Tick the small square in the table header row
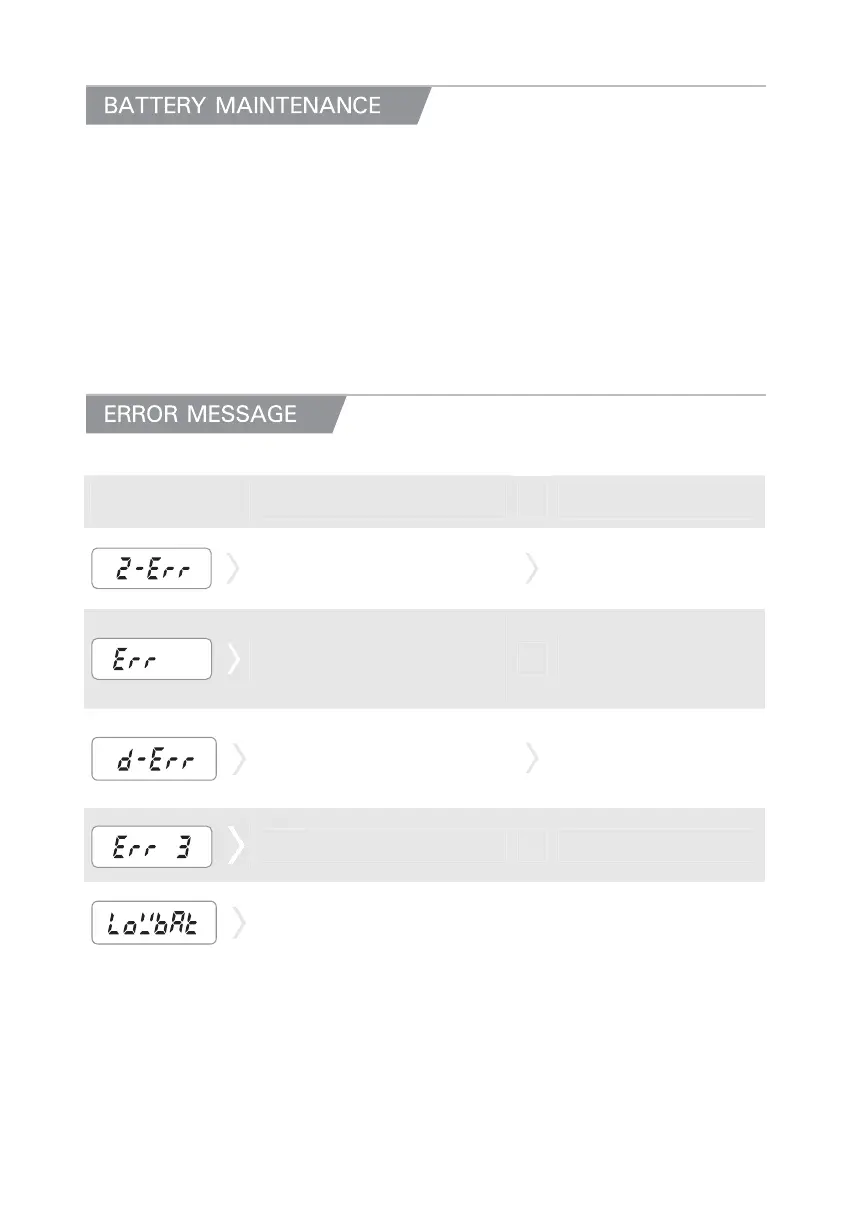850x1218 pixels. pyautogui.click(x=532, y=500)
